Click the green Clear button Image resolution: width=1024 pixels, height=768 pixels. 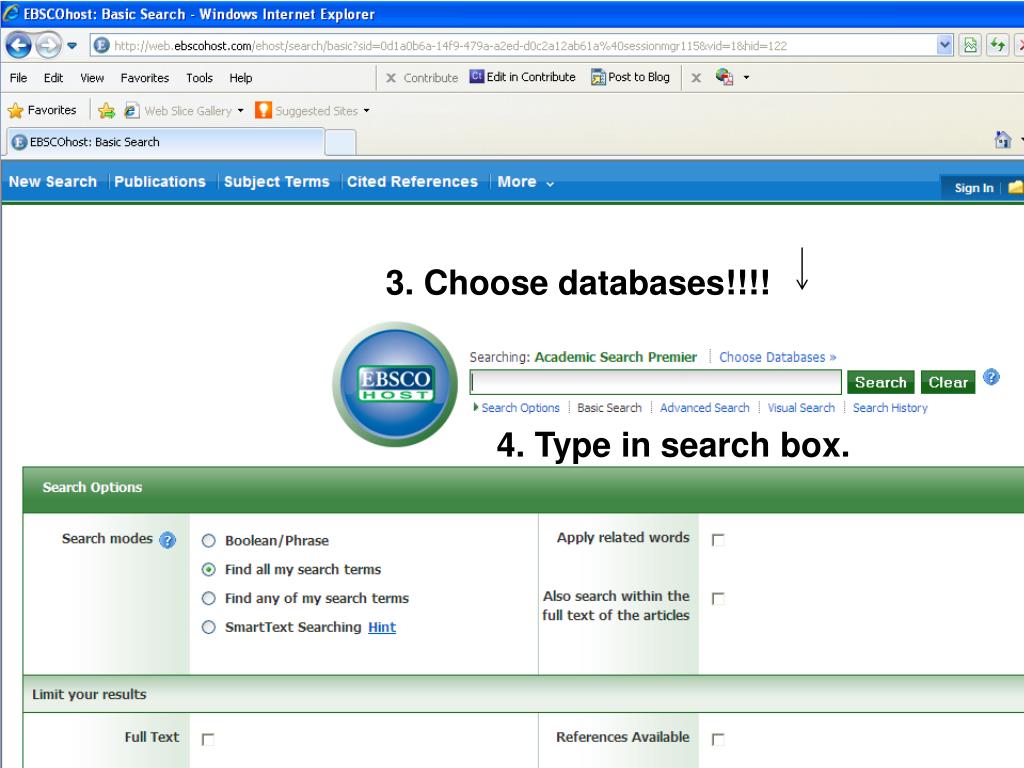pos(948,382)
